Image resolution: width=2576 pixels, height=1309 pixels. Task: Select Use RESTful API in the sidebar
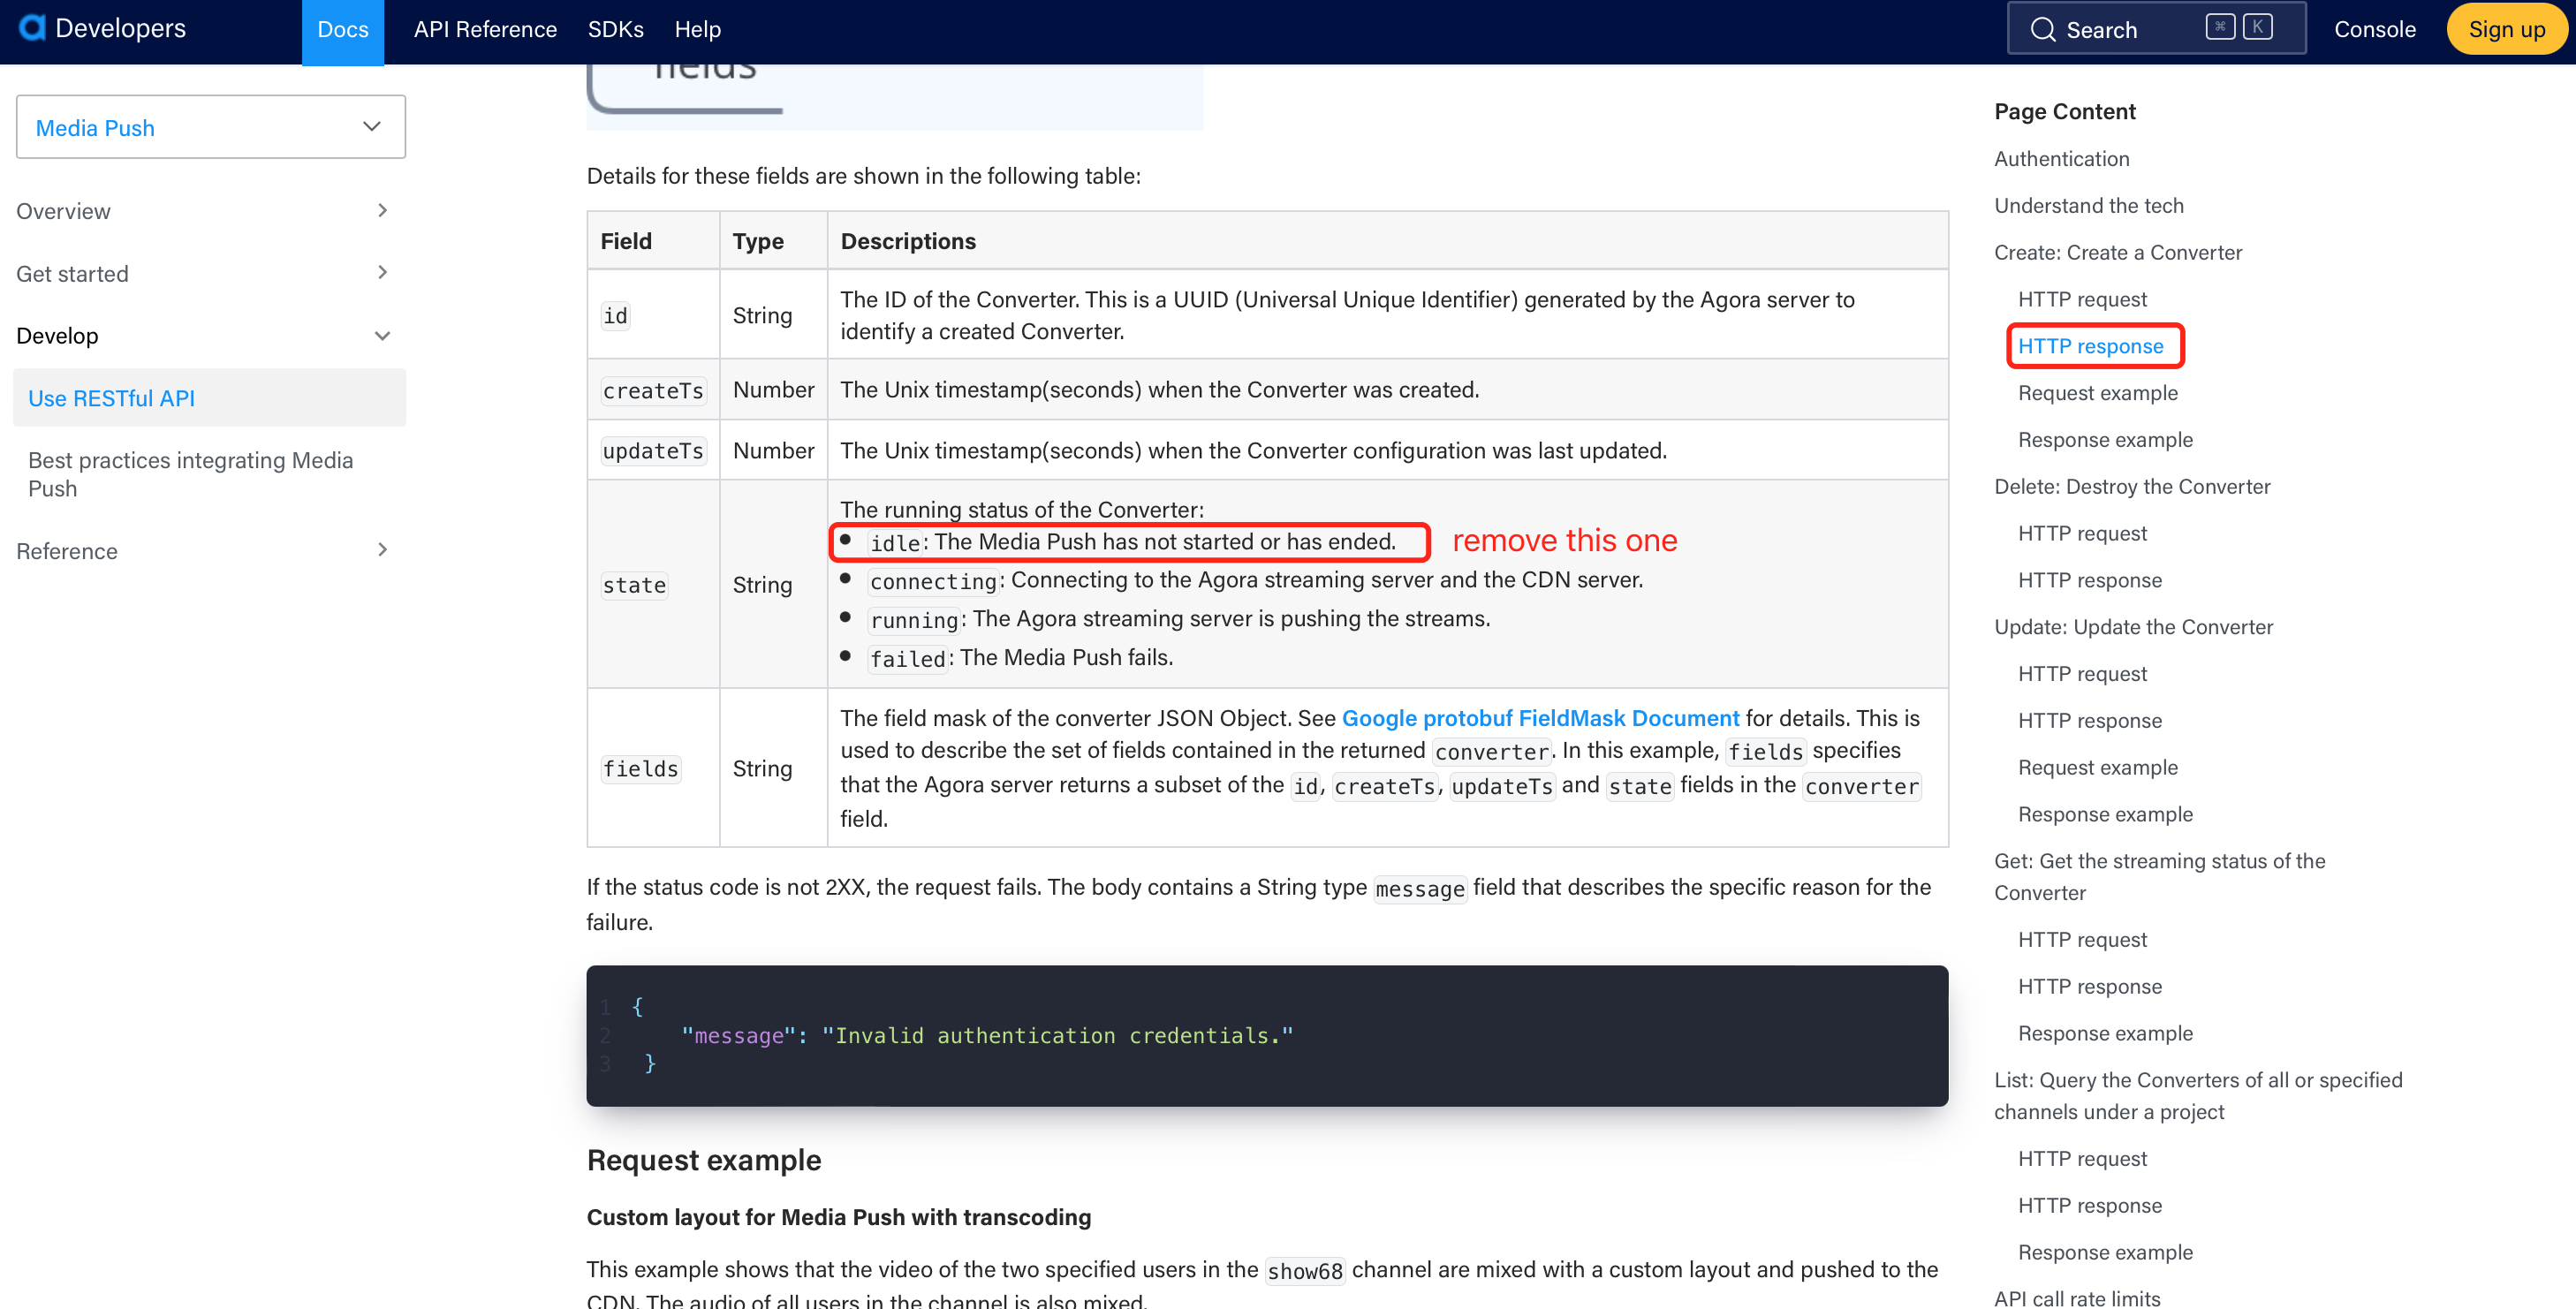111,397
